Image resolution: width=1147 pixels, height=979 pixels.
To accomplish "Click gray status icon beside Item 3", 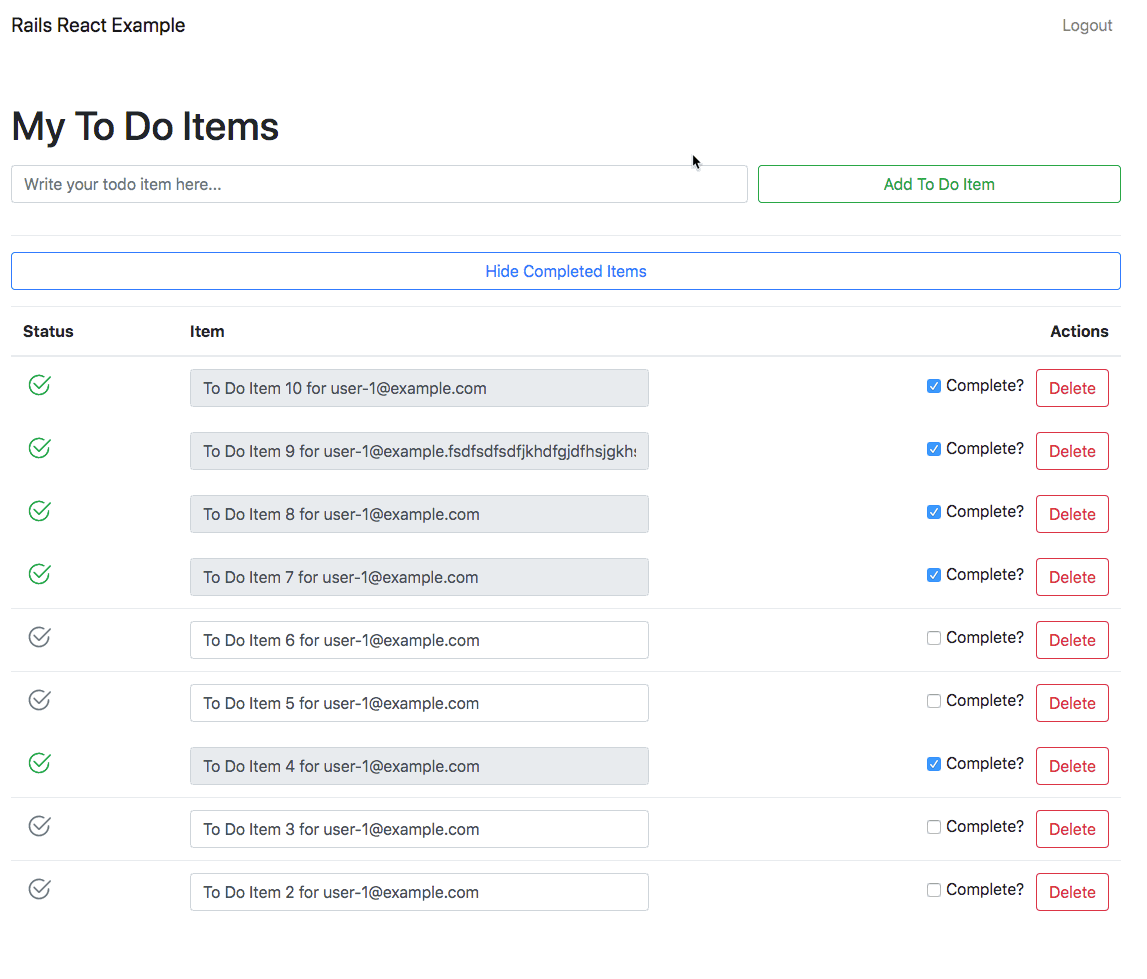I will 39,826.
